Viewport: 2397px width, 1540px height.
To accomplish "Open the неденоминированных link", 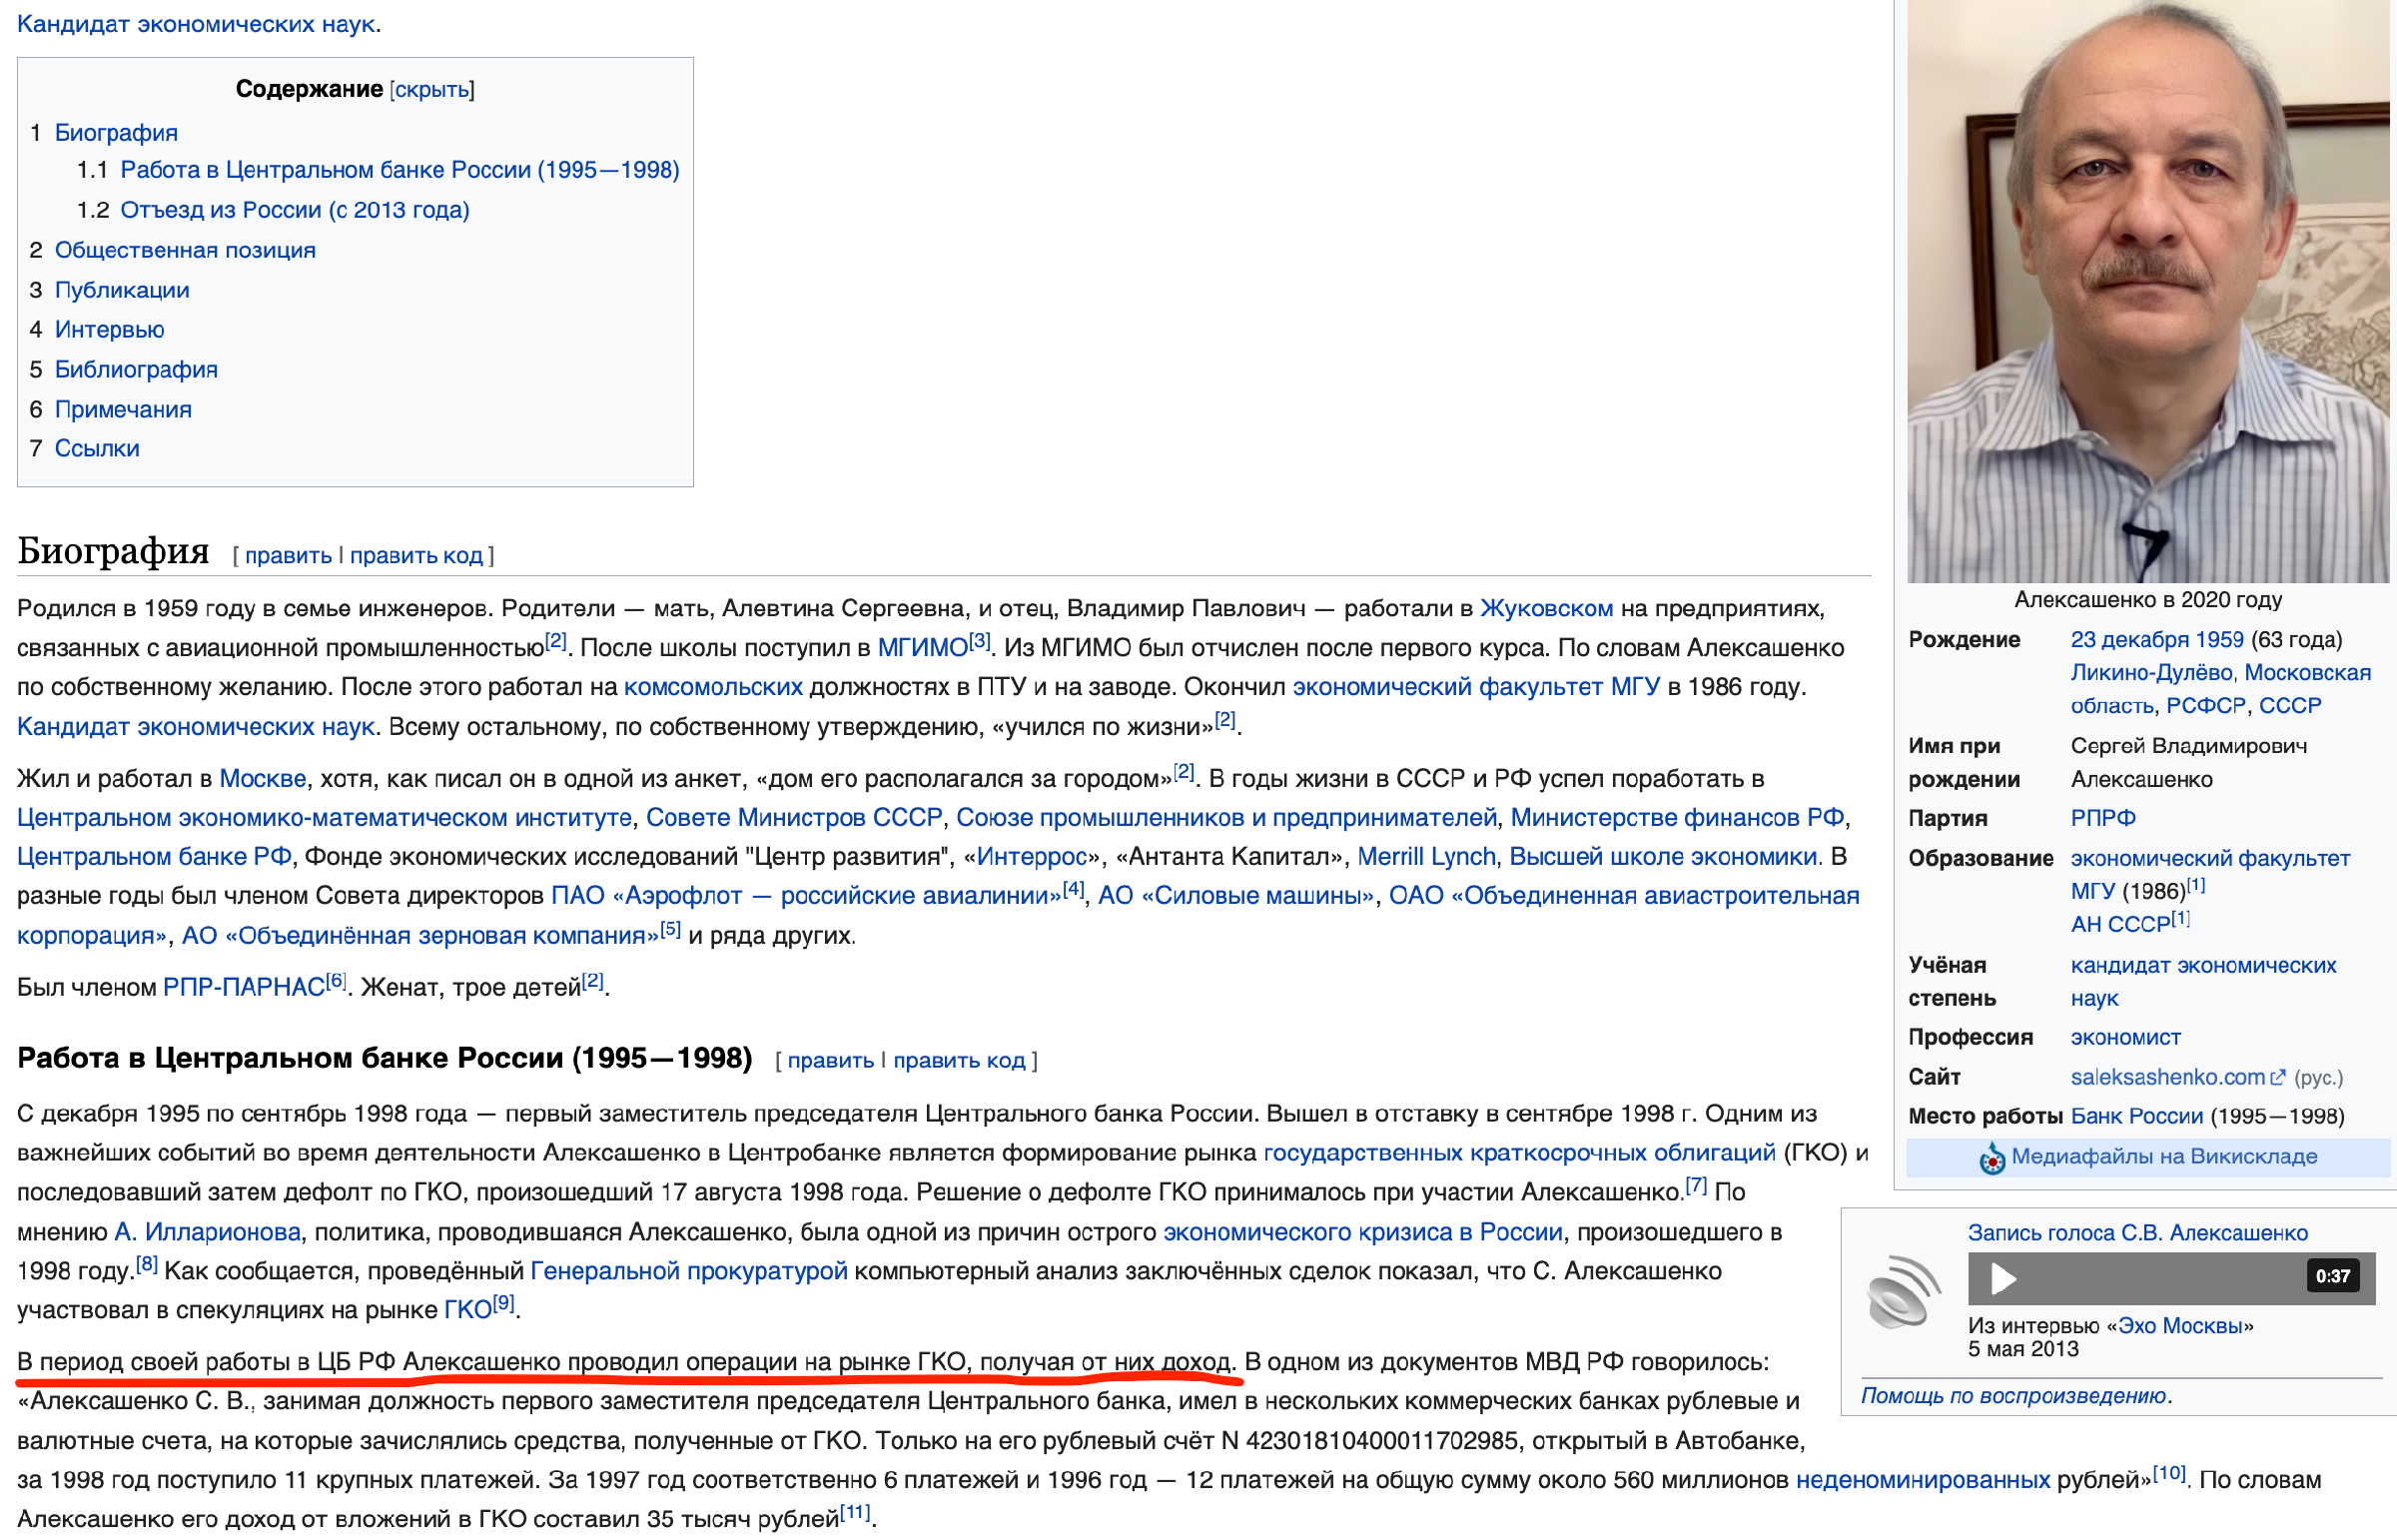I will (x=1923, y=1481).
